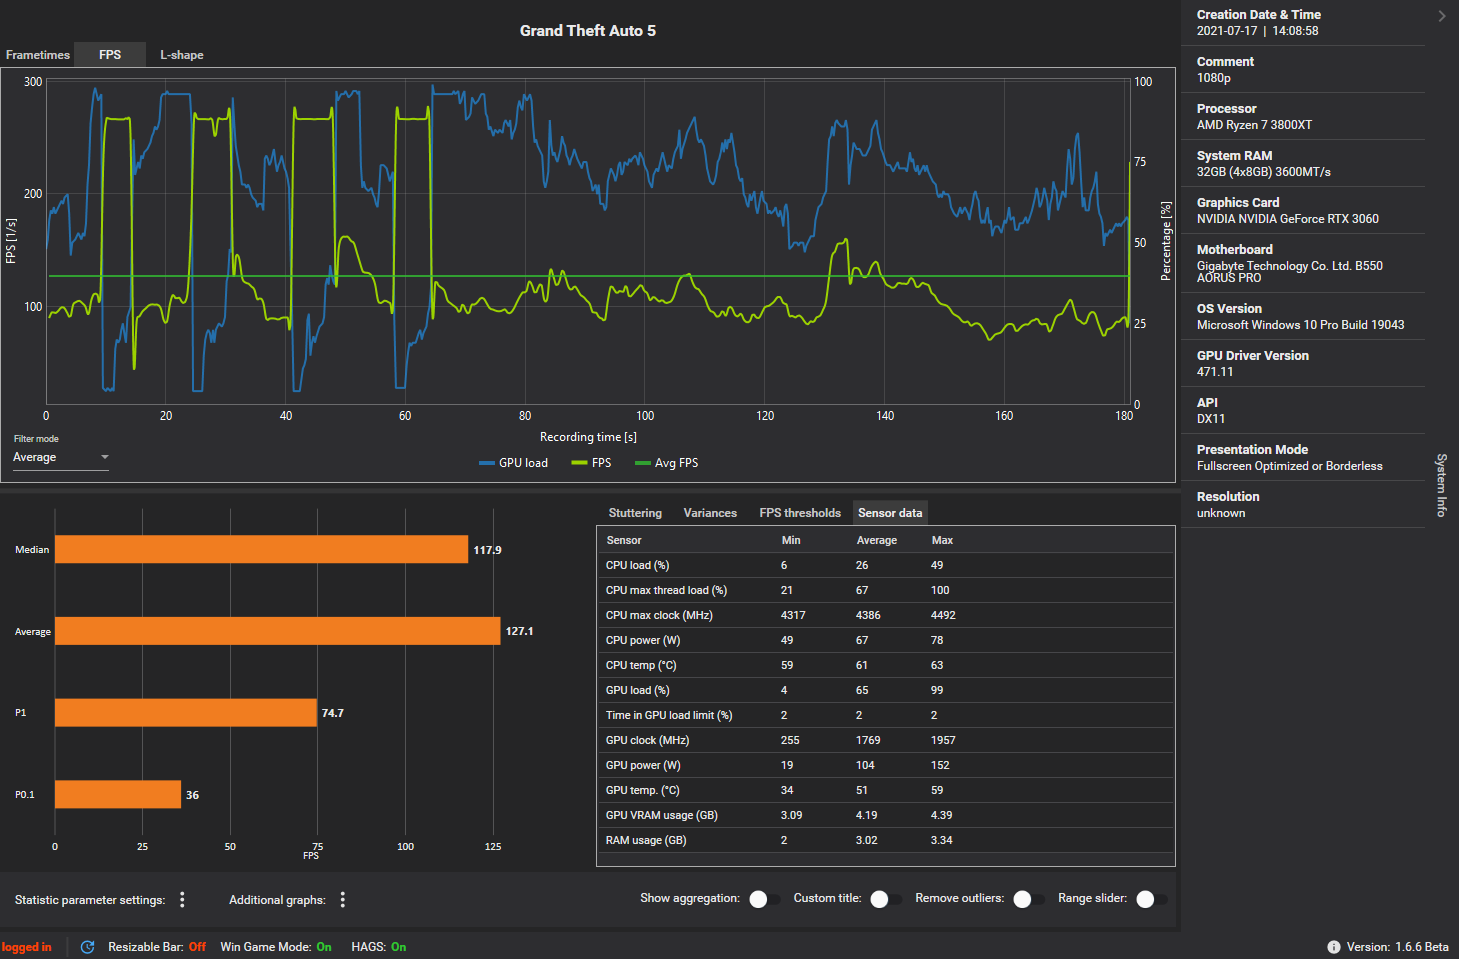Viewport: 1459px width, 959px height.
Task: Open the Filter mode dropdown
Action: click(61, 457)
